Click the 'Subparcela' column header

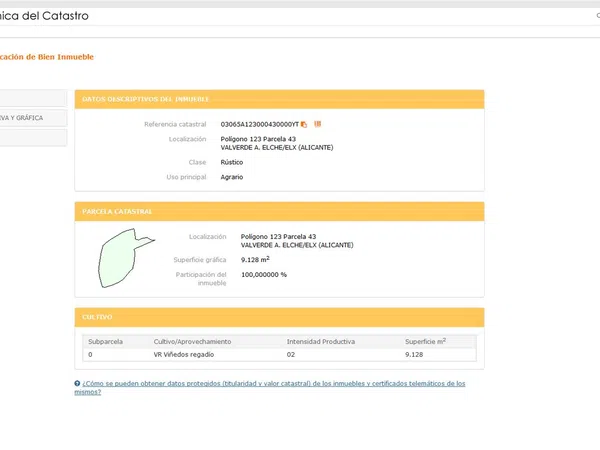(x=105, y=341)
